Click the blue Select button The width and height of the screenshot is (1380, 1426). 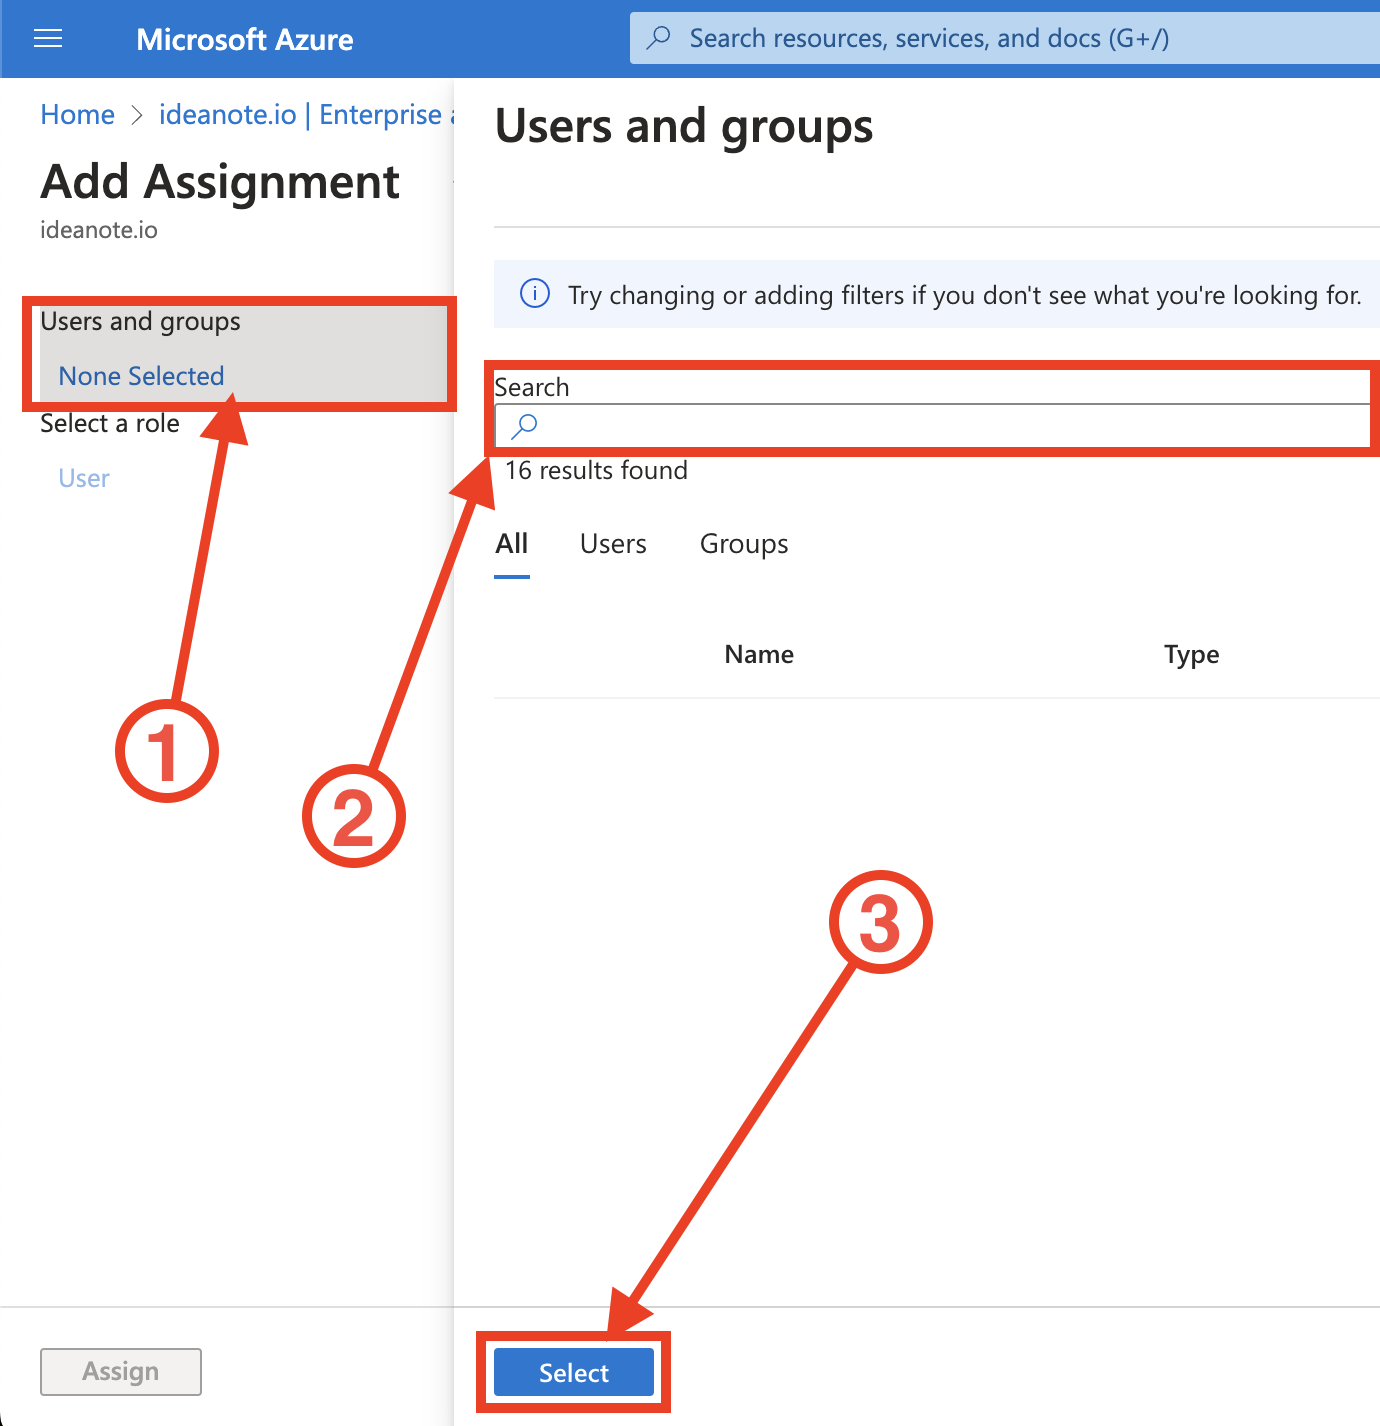574,1372
